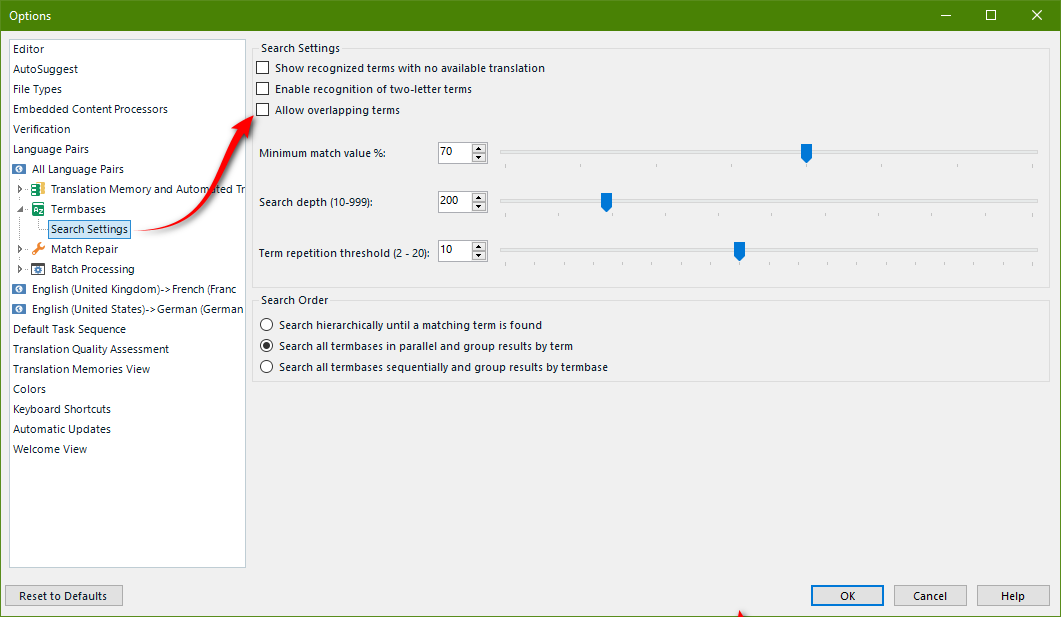Check the Allow overlapping terms box
The image size is (1061, 617).
[x=263, y=110]
